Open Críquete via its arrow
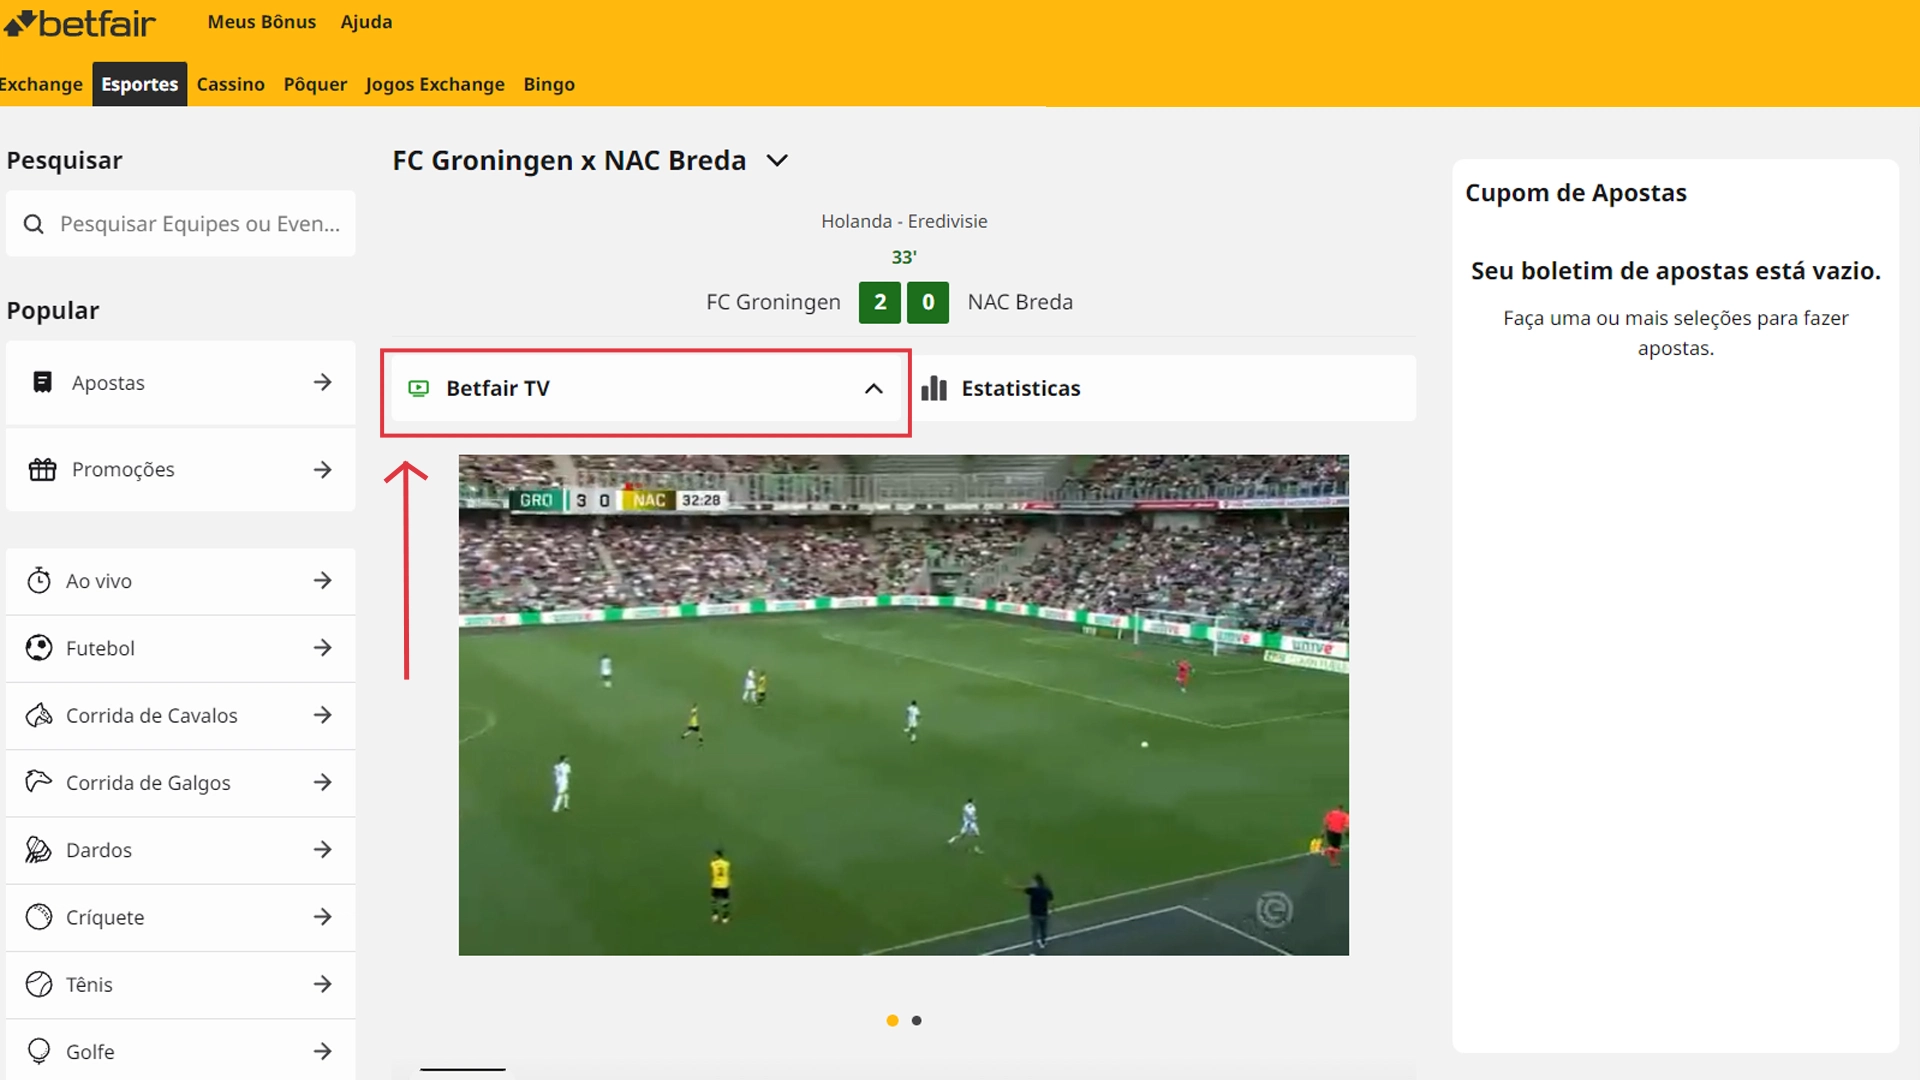Image resolution: width=1920 pixels, height=1080 pixels. 322,917
